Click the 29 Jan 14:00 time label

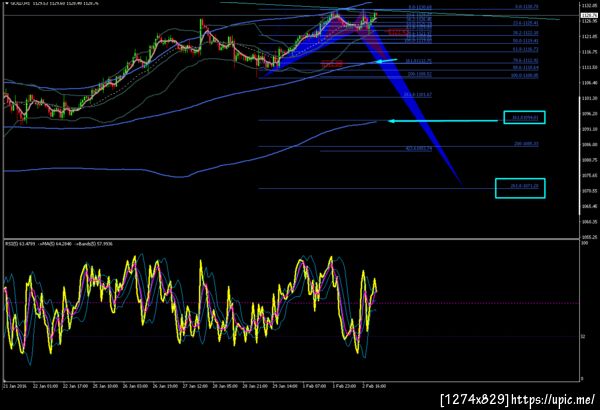[285, 386]
